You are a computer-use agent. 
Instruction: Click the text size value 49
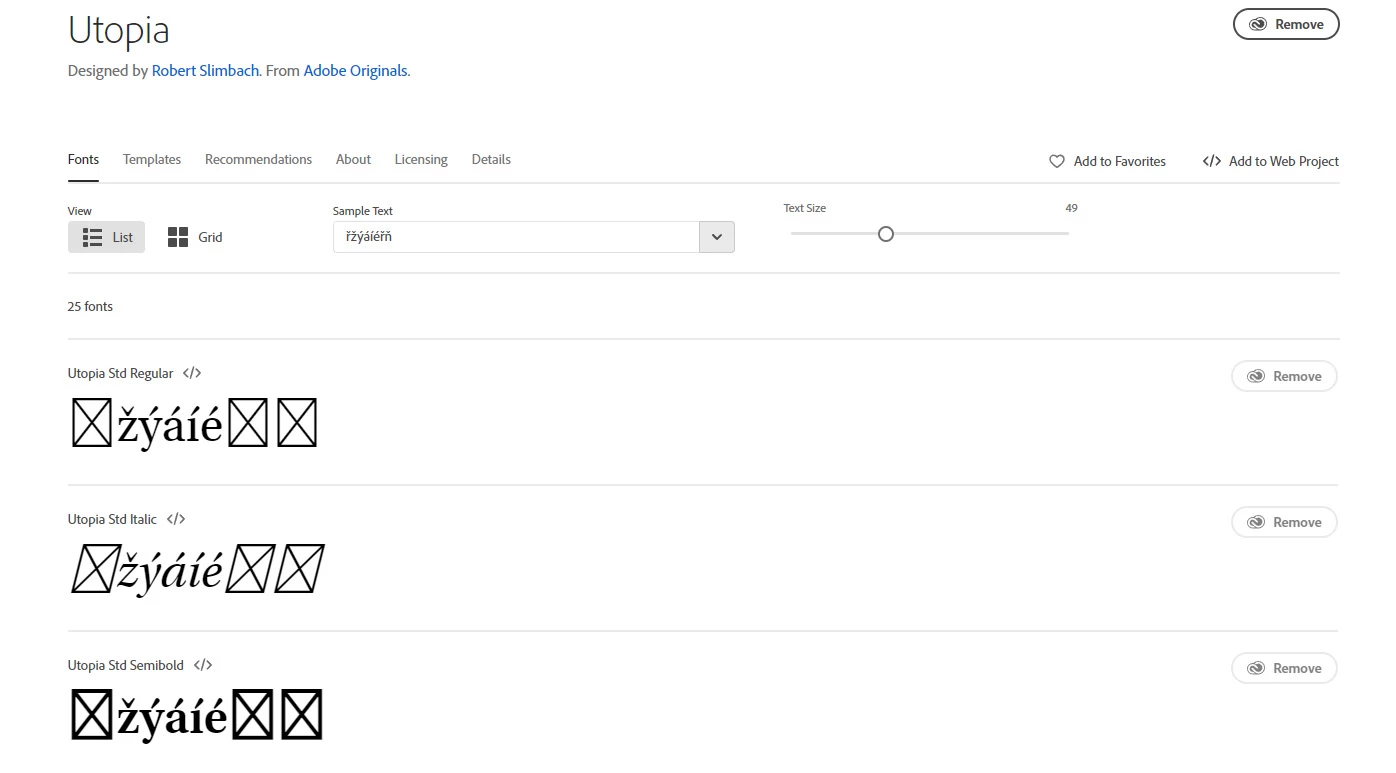(1071, 208)
